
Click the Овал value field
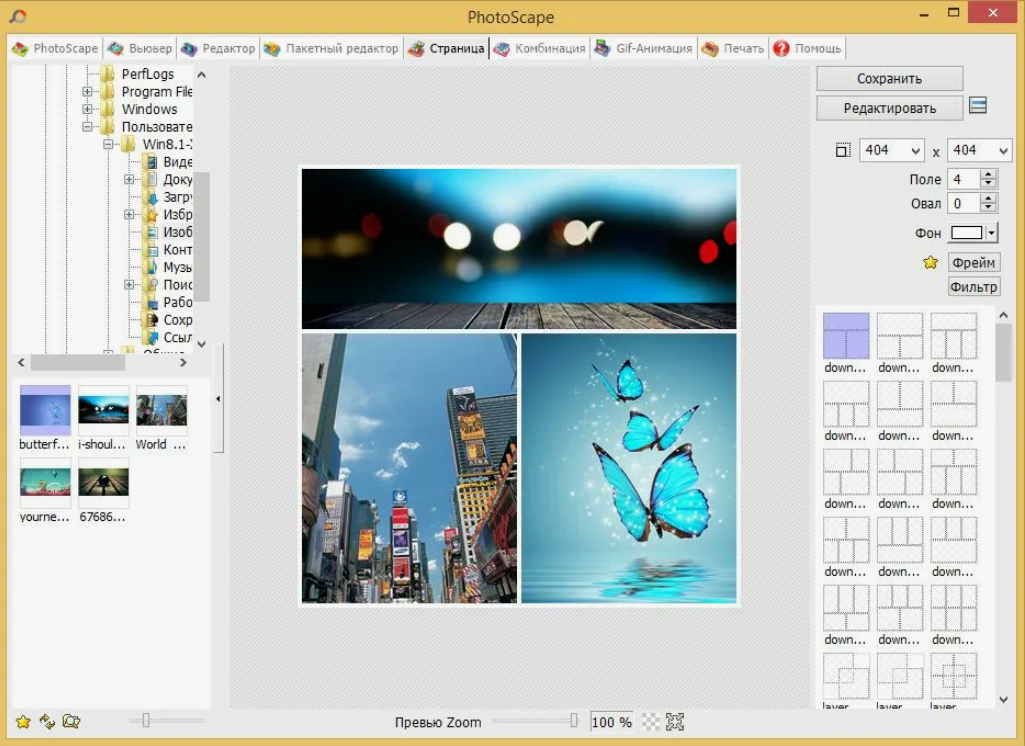pyautogui.click(x=964, y=203)
